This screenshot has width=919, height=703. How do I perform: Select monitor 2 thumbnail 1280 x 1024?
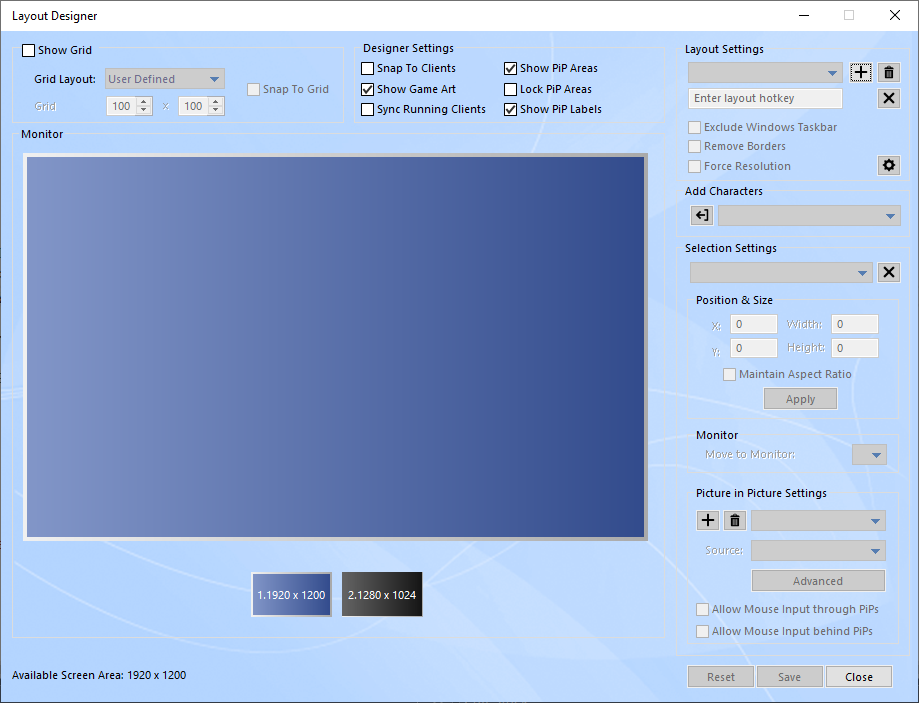(382, 595)
